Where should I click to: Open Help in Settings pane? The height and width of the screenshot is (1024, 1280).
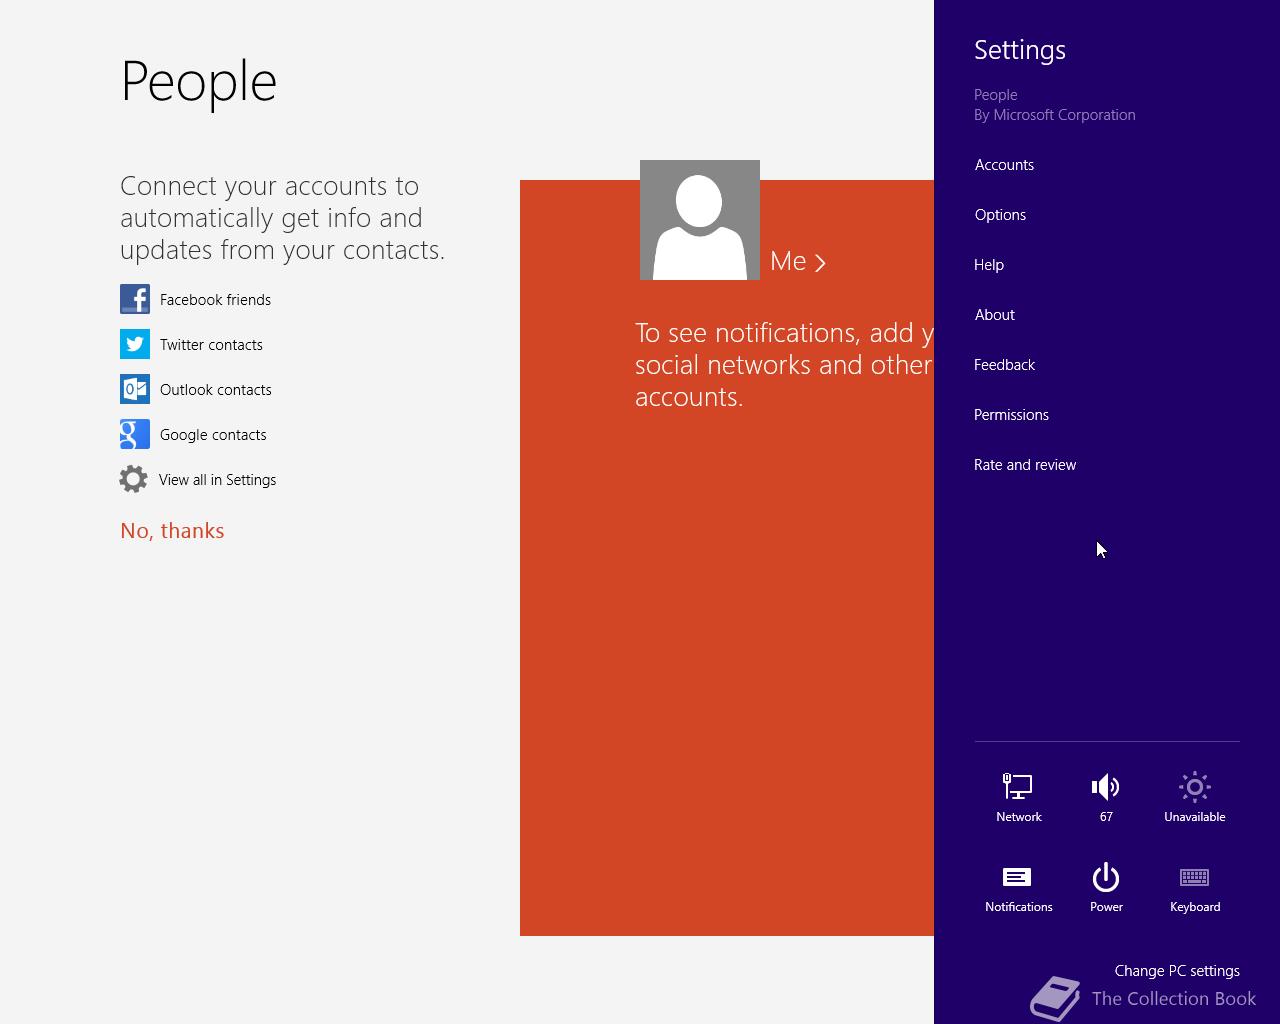(x=989, y=265)
